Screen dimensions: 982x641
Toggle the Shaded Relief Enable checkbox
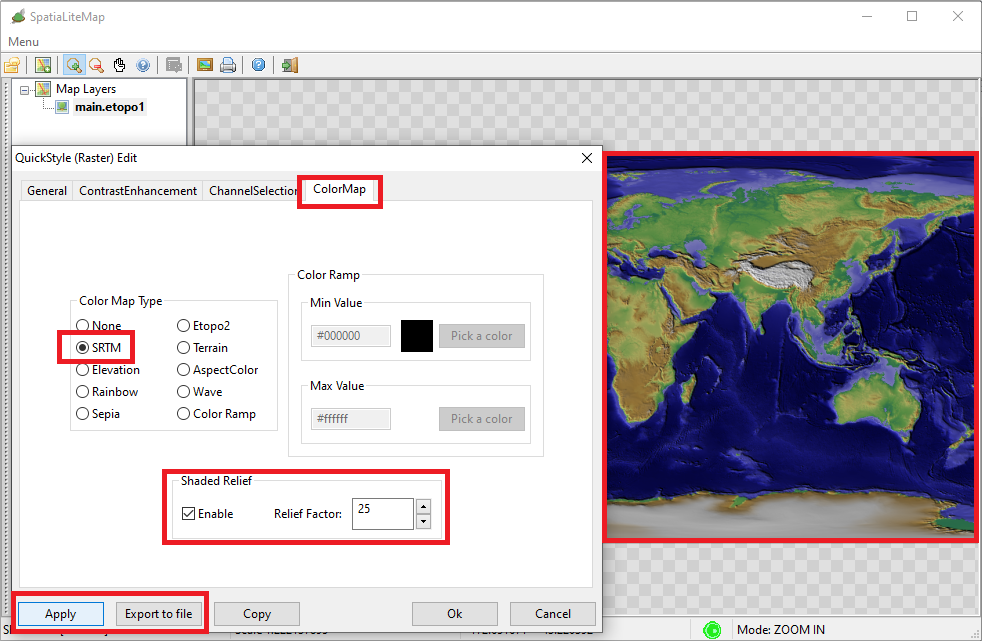[x=189, y=514]
